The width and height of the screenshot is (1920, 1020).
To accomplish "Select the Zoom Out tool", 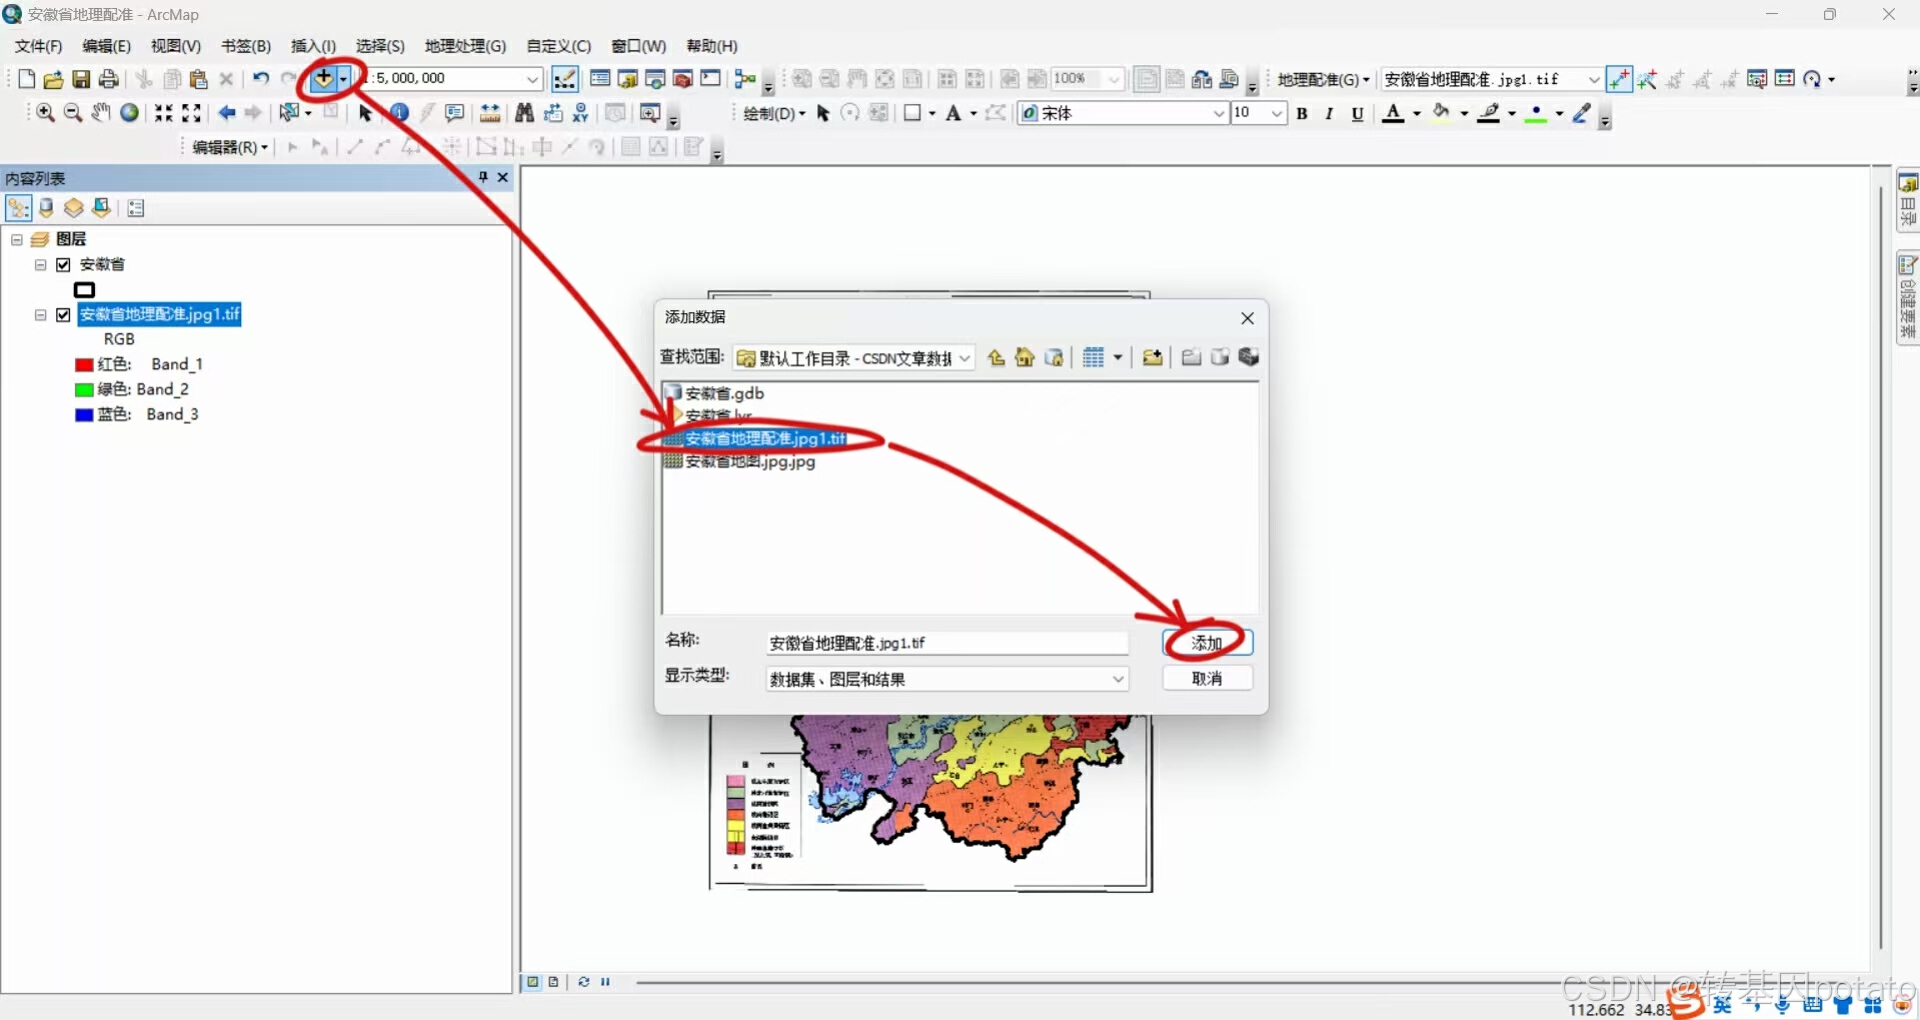I will (x=73, y=113).
